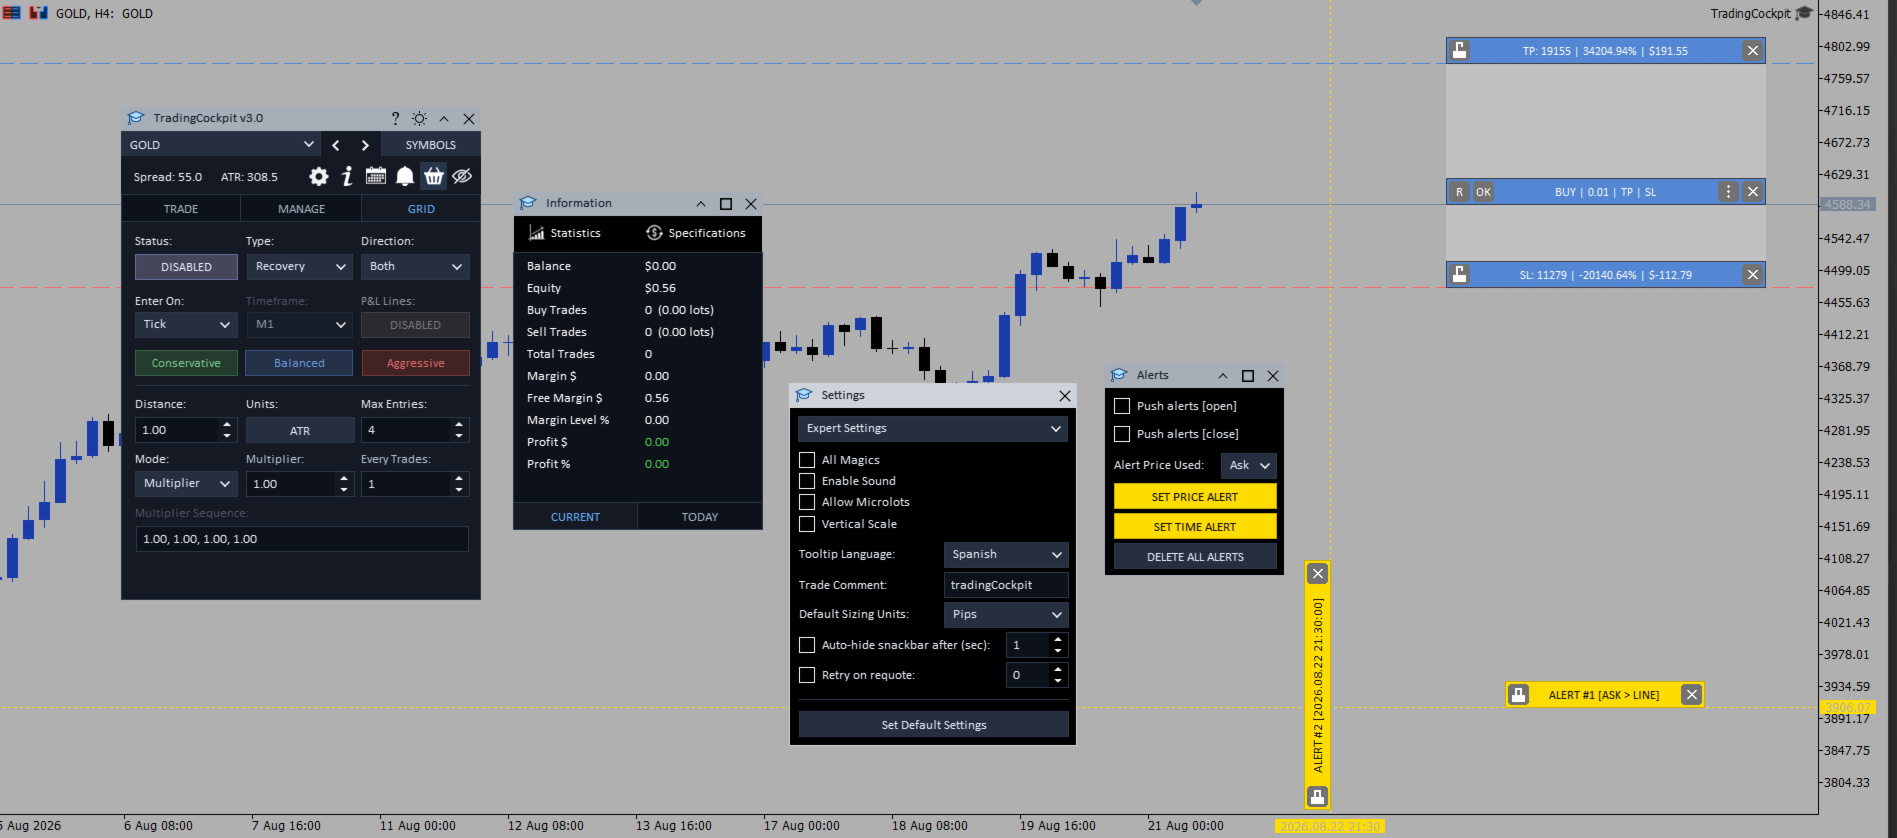Click the Trade Comment input field

click(1006, 585)
